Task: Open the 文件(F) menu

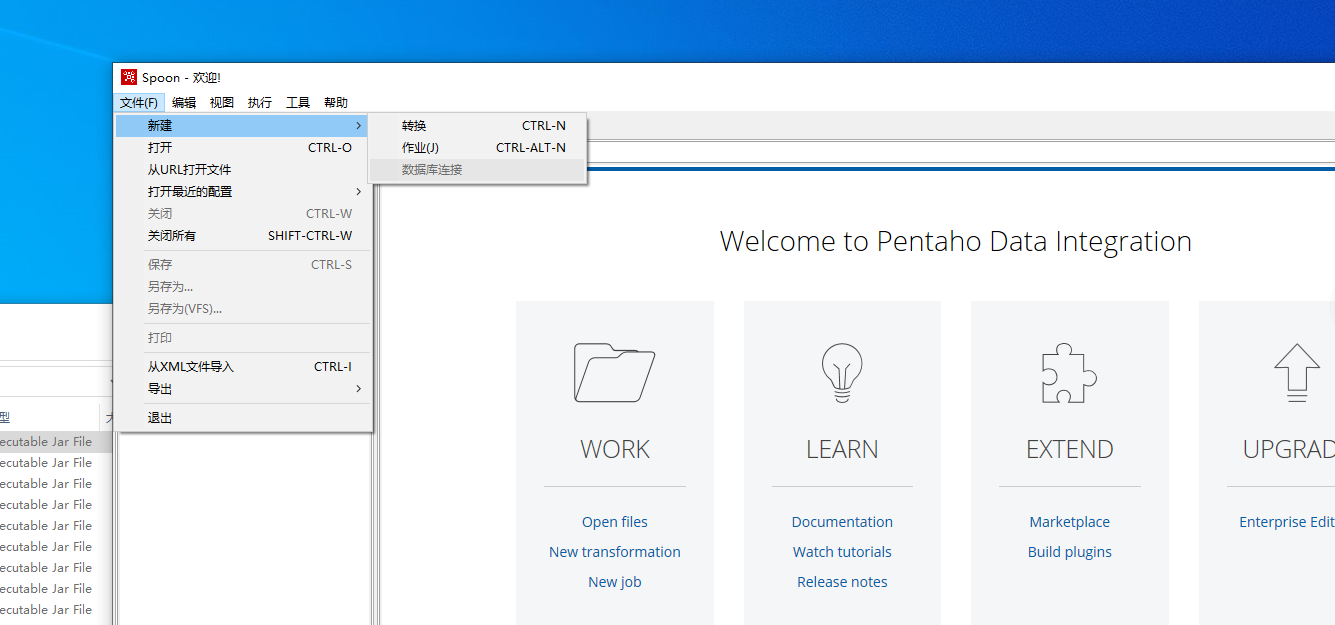Action: pos(139,102)
